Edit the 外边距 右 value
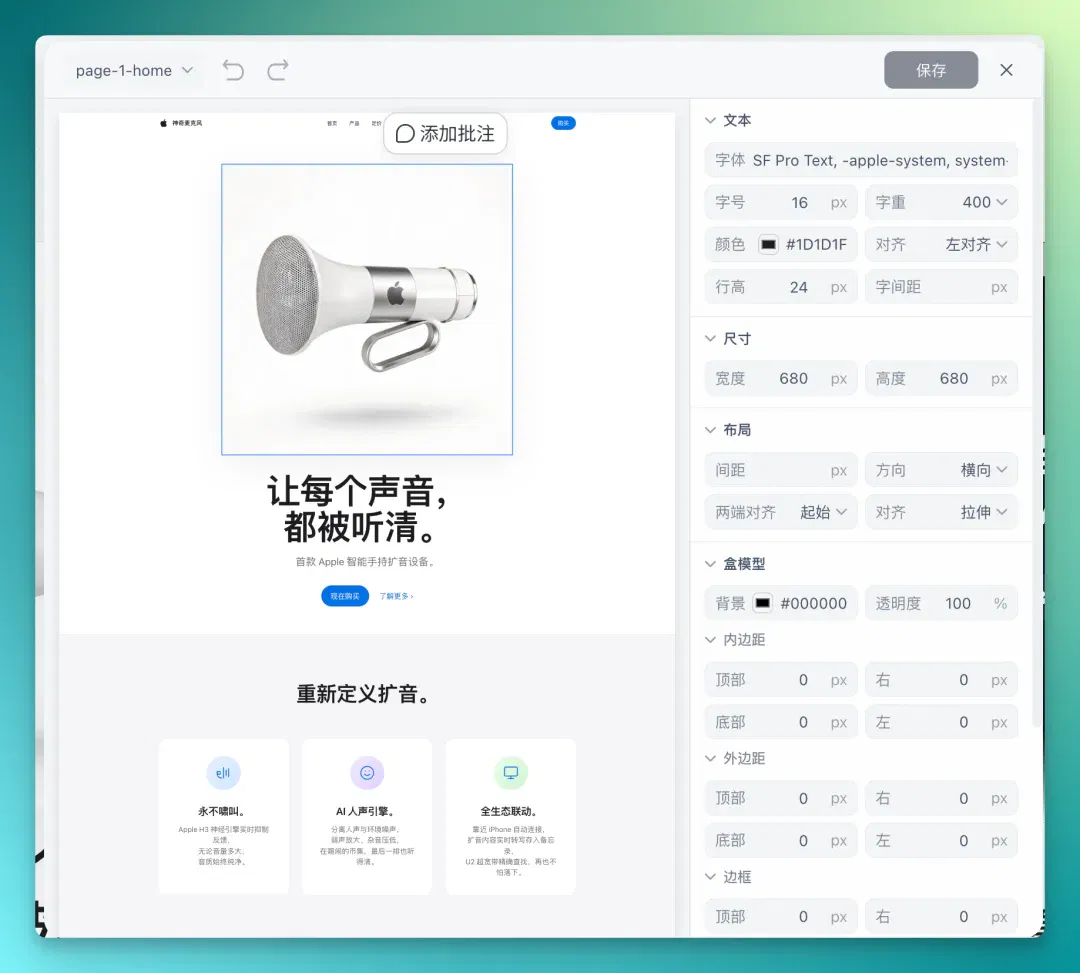Screen dimensions: 1080x973 pyautogui.click(x=941, y=799)
